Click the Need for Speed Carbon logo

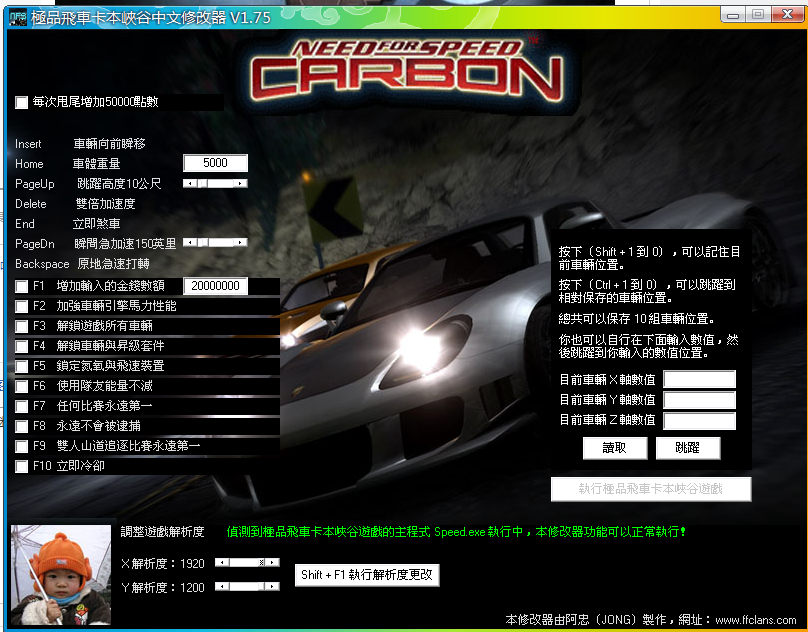click(407, 70)
